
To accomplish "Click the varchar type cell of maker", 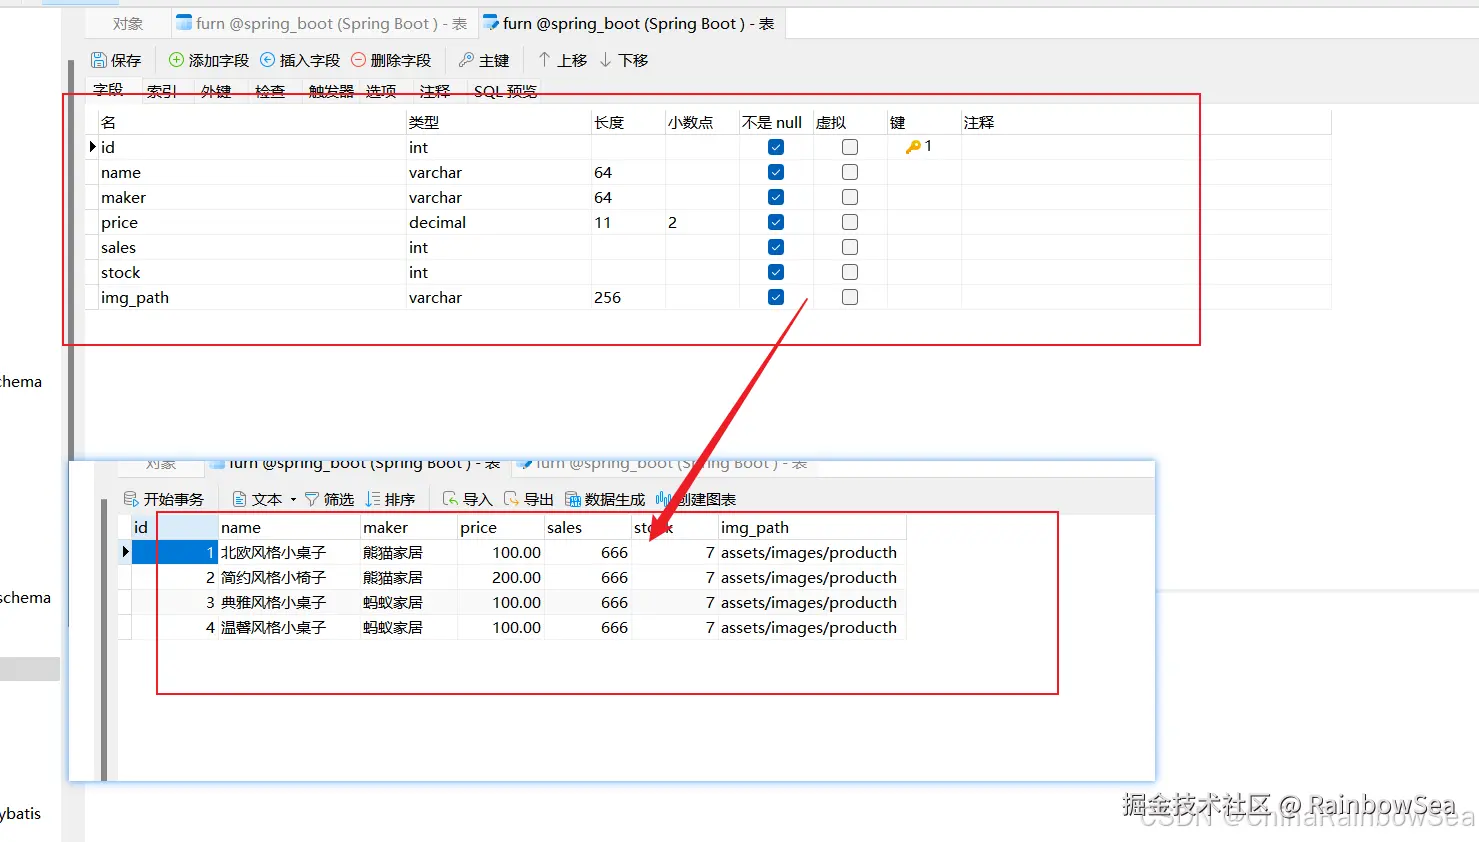I will (498, 197).
